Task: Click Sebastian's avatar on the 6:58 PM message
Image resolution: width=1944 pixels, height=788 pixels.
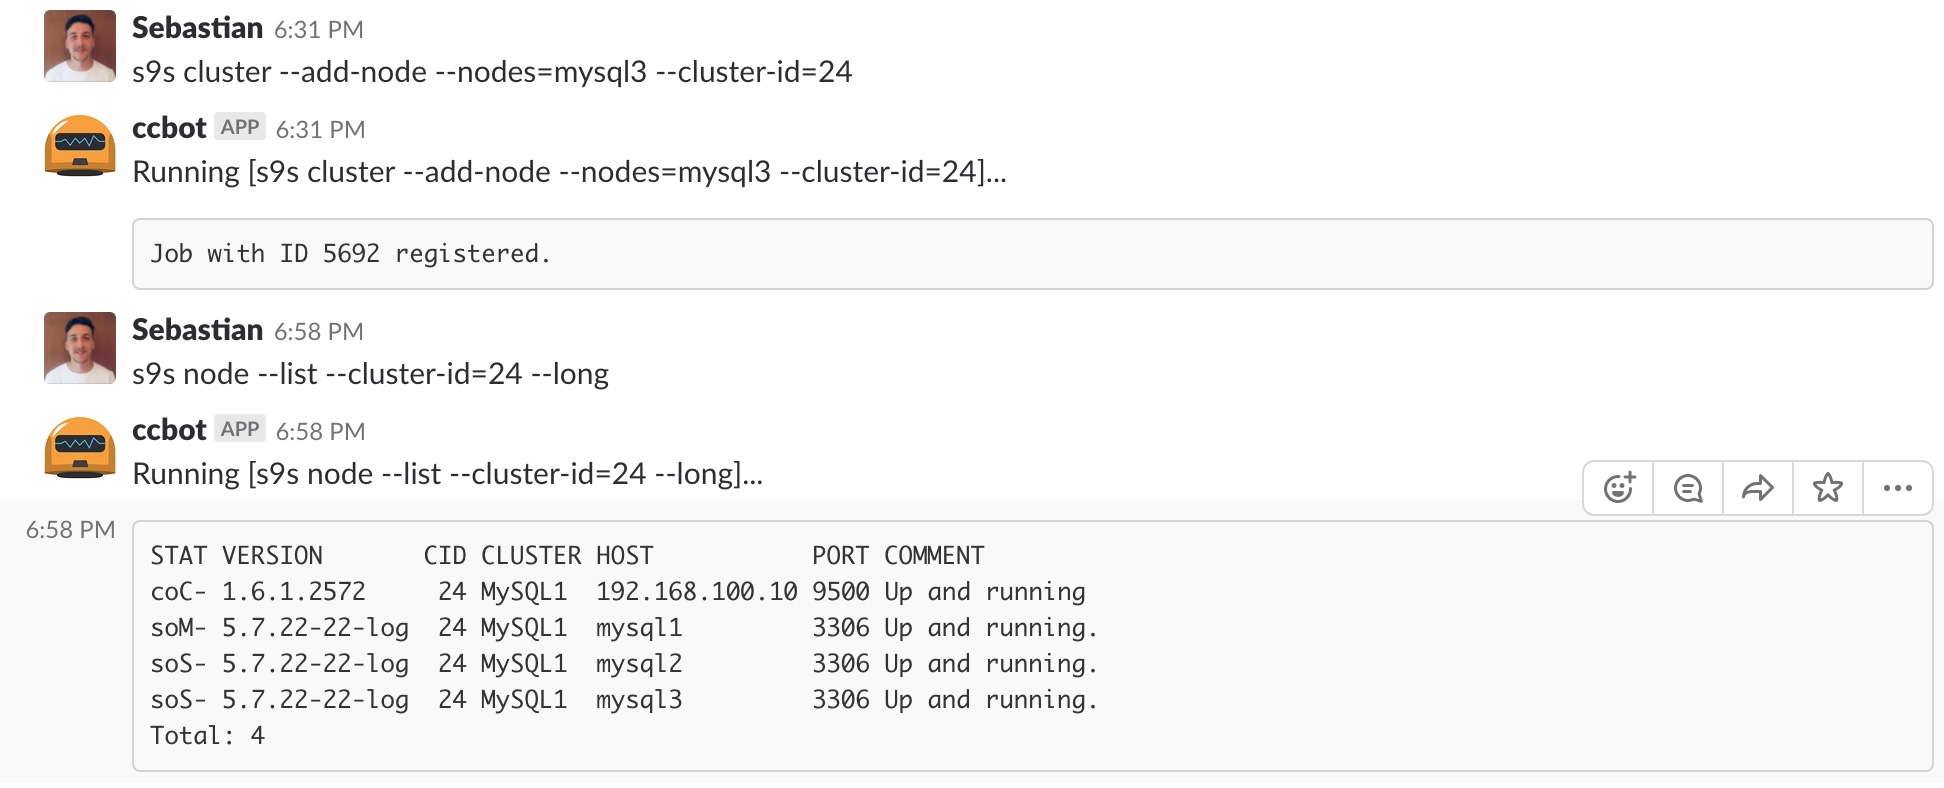Action: [80, 348]
